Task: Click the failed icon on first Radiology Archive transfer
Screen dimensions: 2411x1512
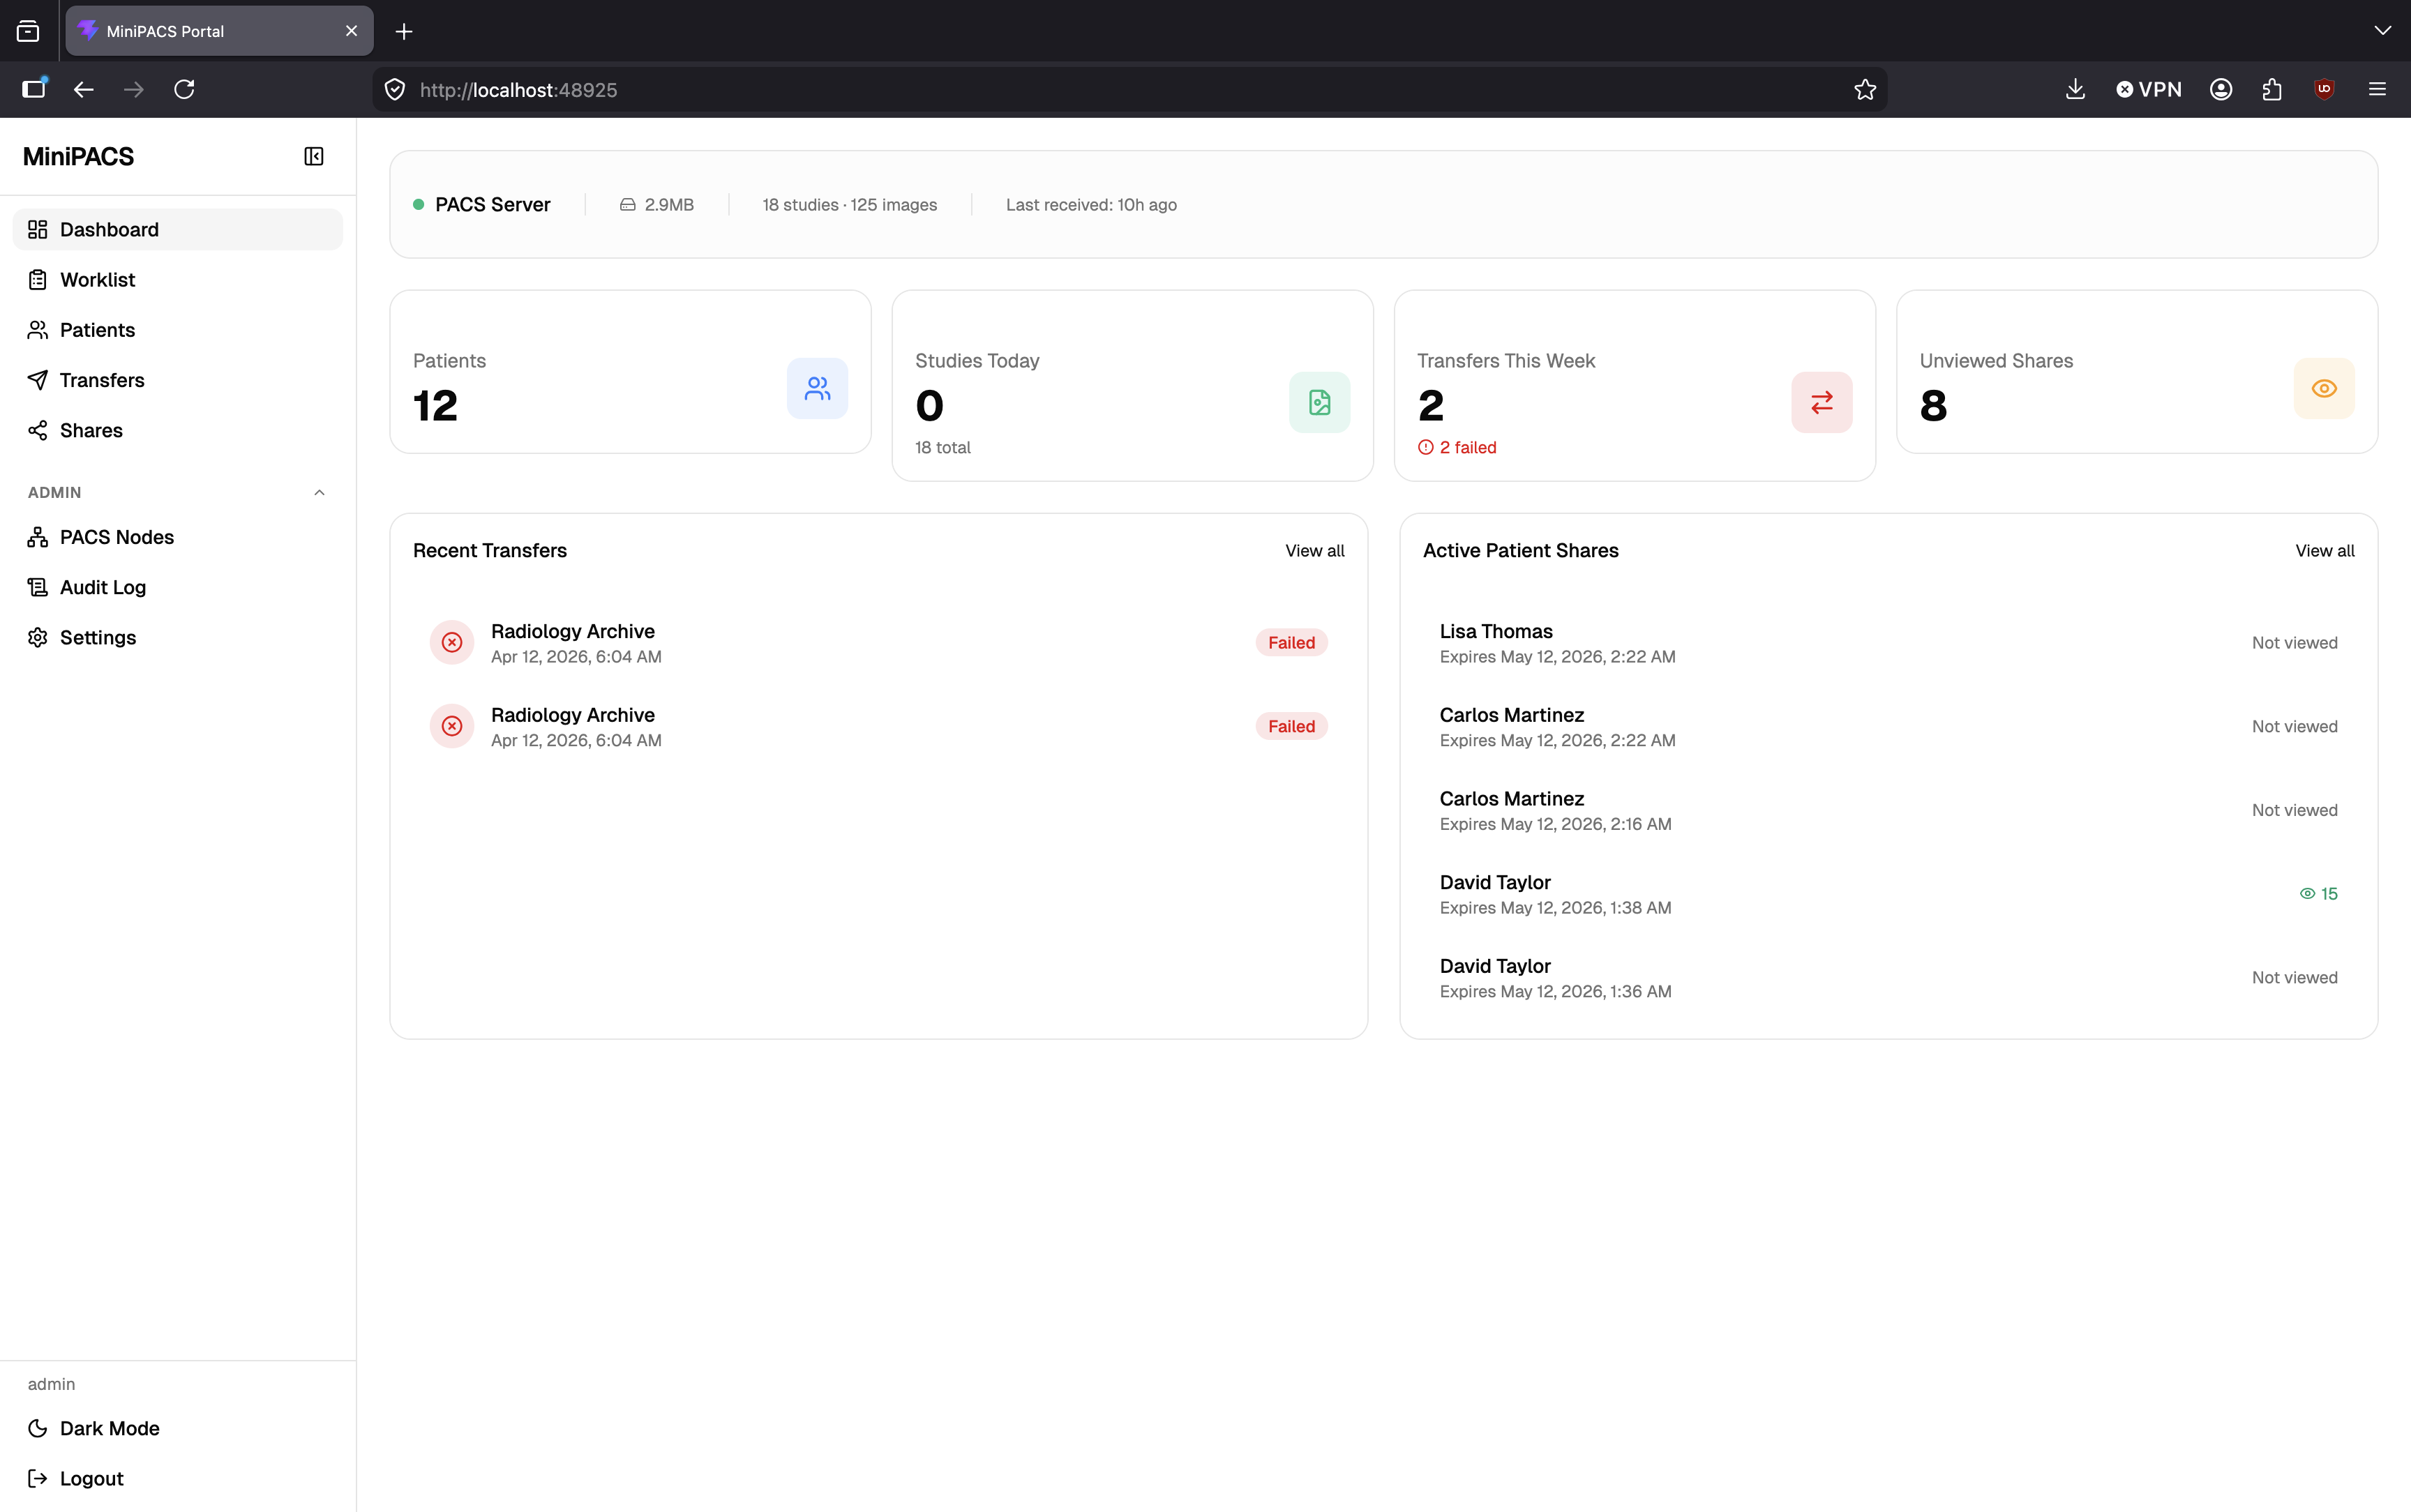Action: (452, 642)
